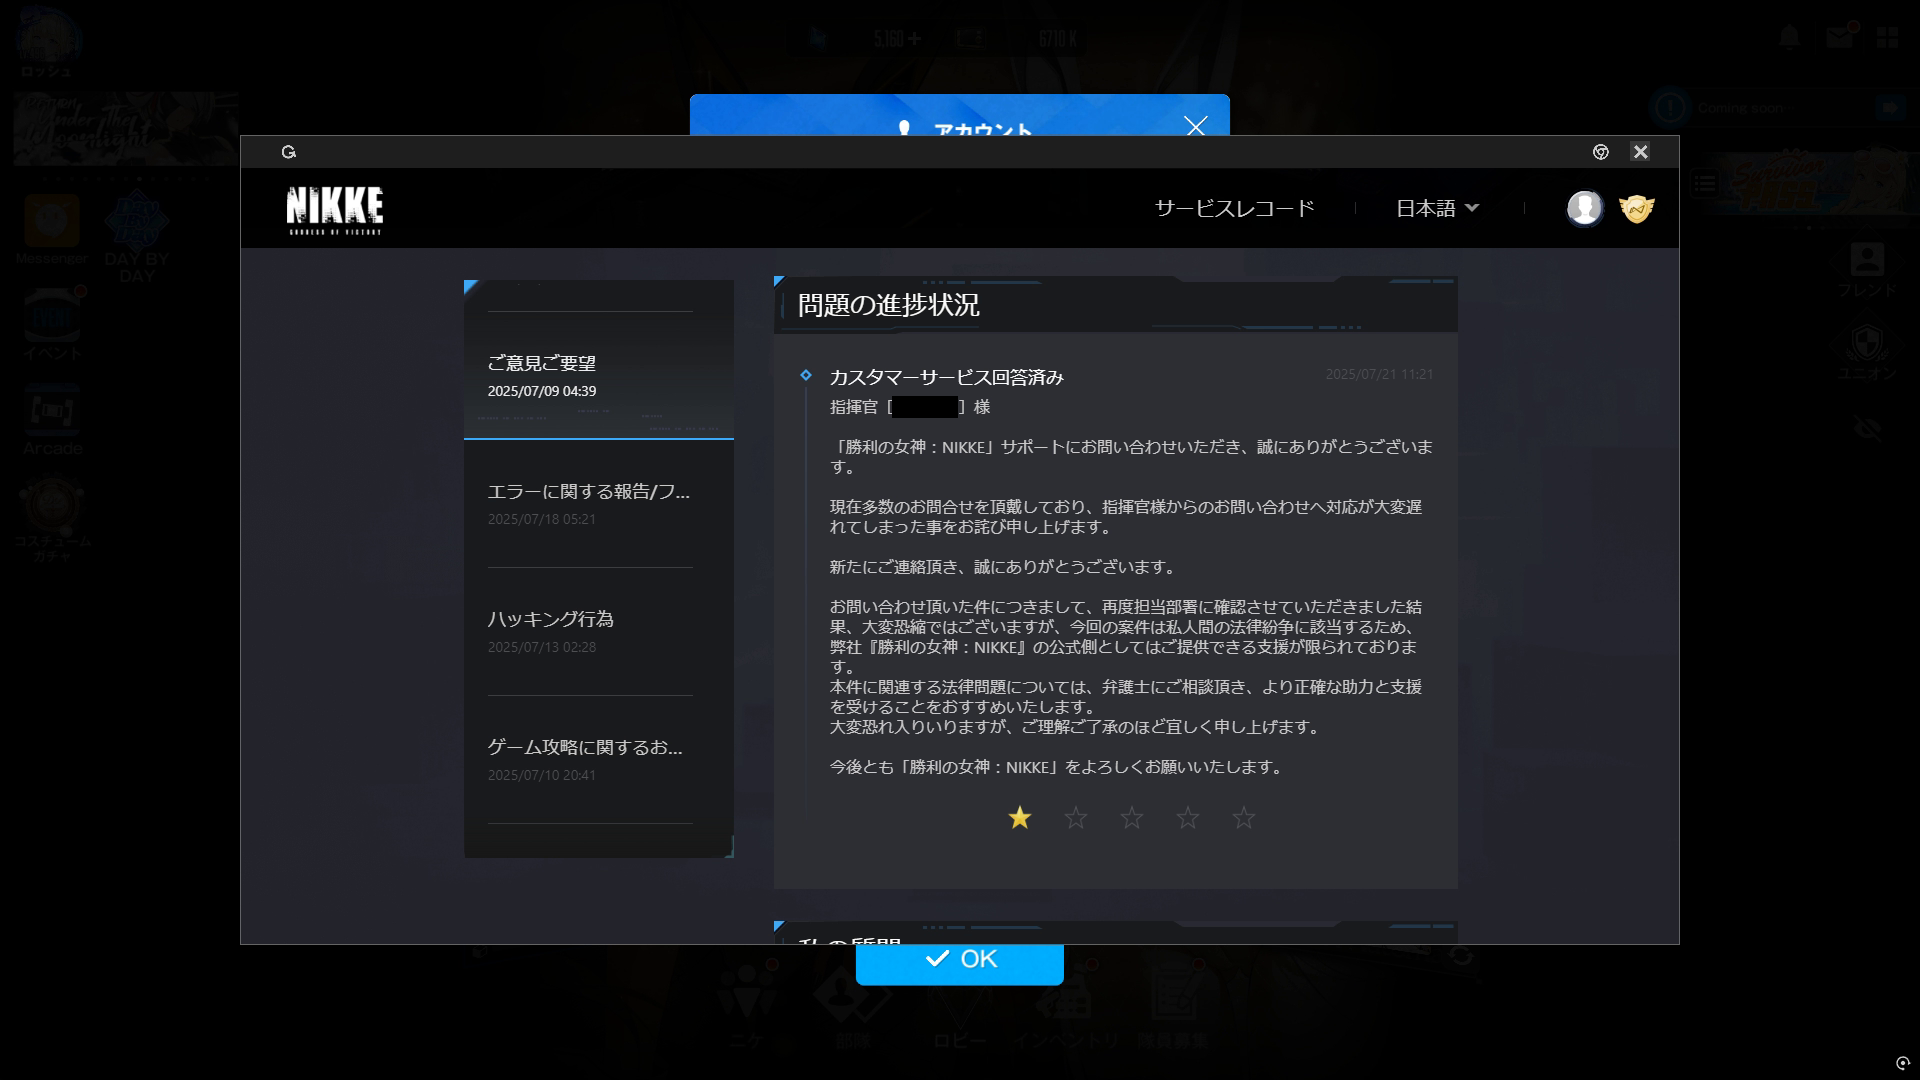The image size is (1920, 1080).
Task: Open the ゲーム攻略に関するお... ticket
Action: 598,759
